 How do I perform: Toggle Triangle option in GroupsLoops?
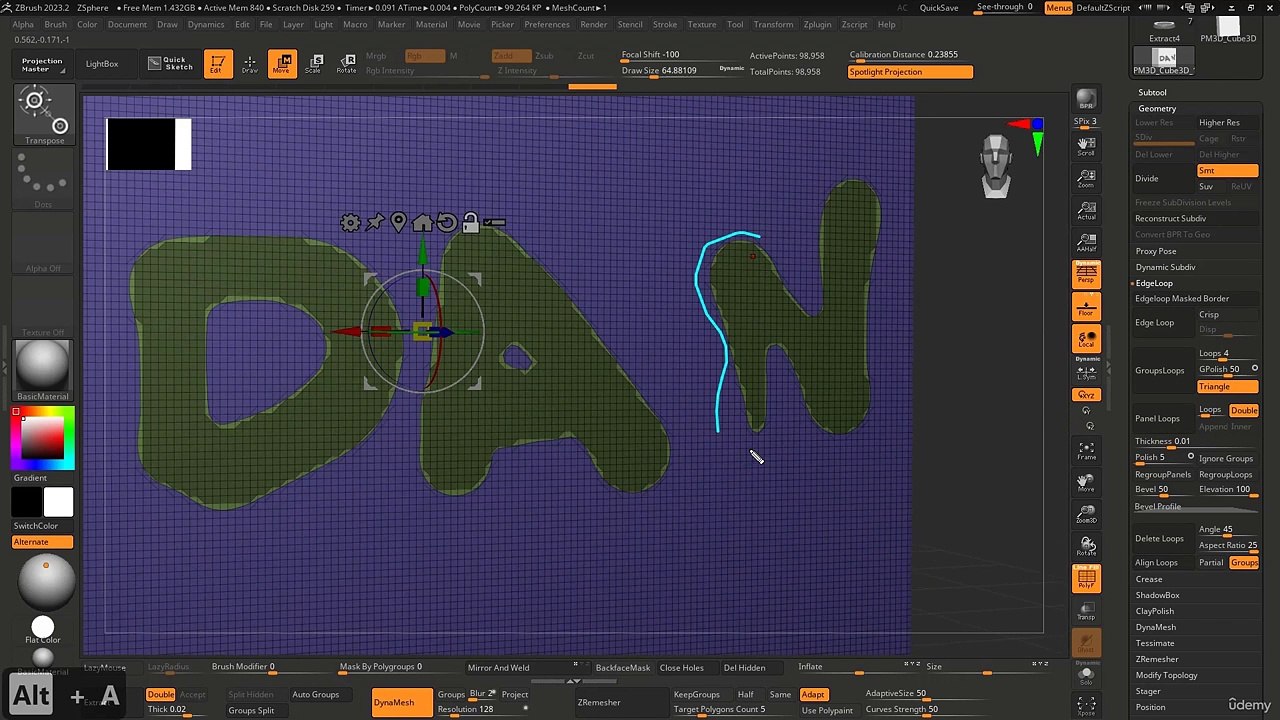1227,387
